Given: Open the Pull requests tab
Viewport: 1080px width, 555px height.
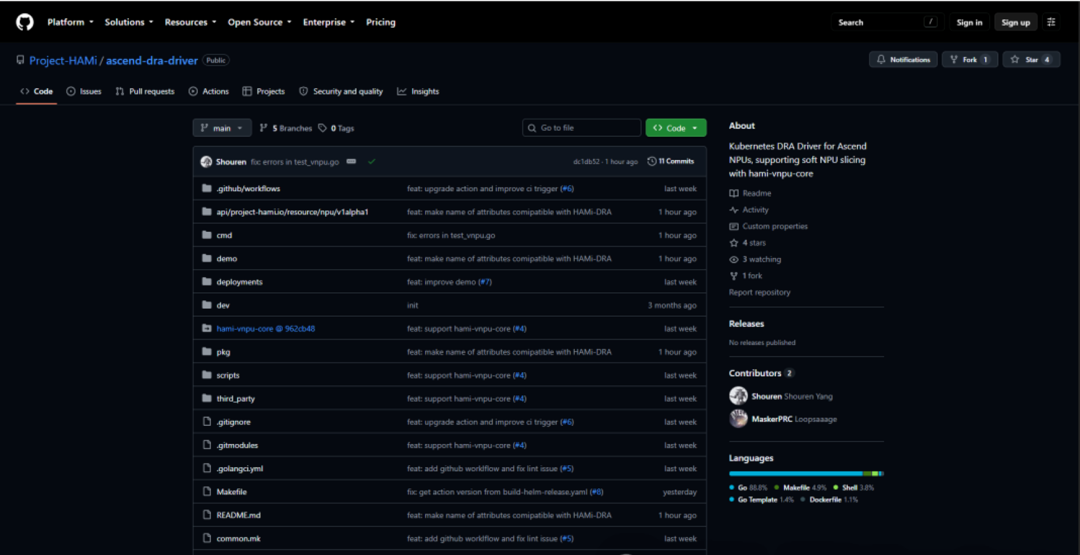Looking at the screenshot, I should [145, 92].
